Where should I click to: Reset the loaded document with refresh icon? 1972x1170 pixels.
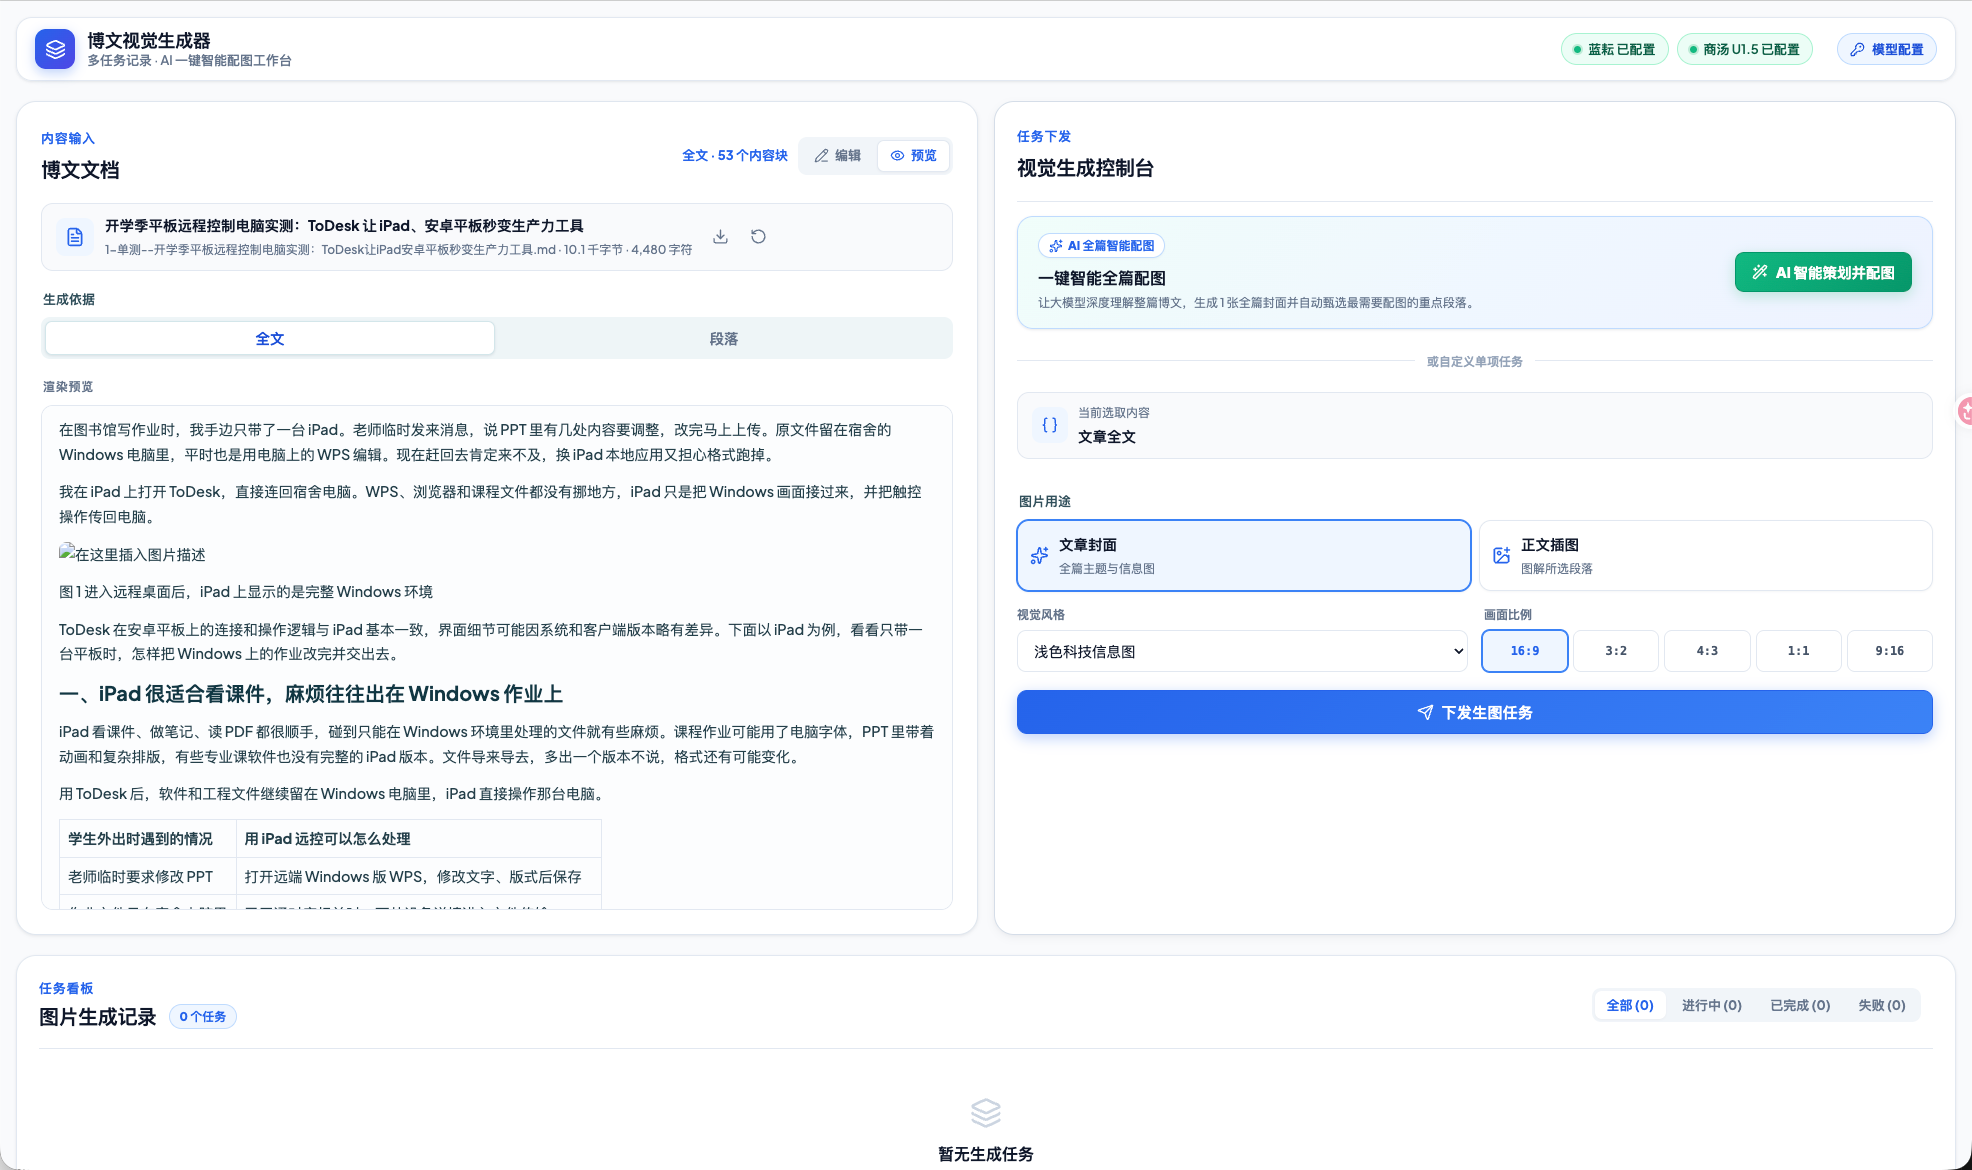[x=758, y=237]
